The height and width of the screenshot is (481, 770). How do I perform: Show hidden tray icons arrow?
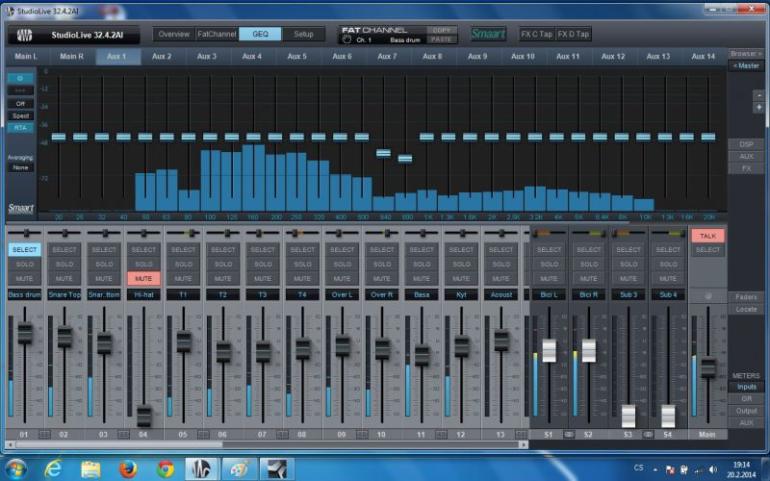[x=655, y=470]
